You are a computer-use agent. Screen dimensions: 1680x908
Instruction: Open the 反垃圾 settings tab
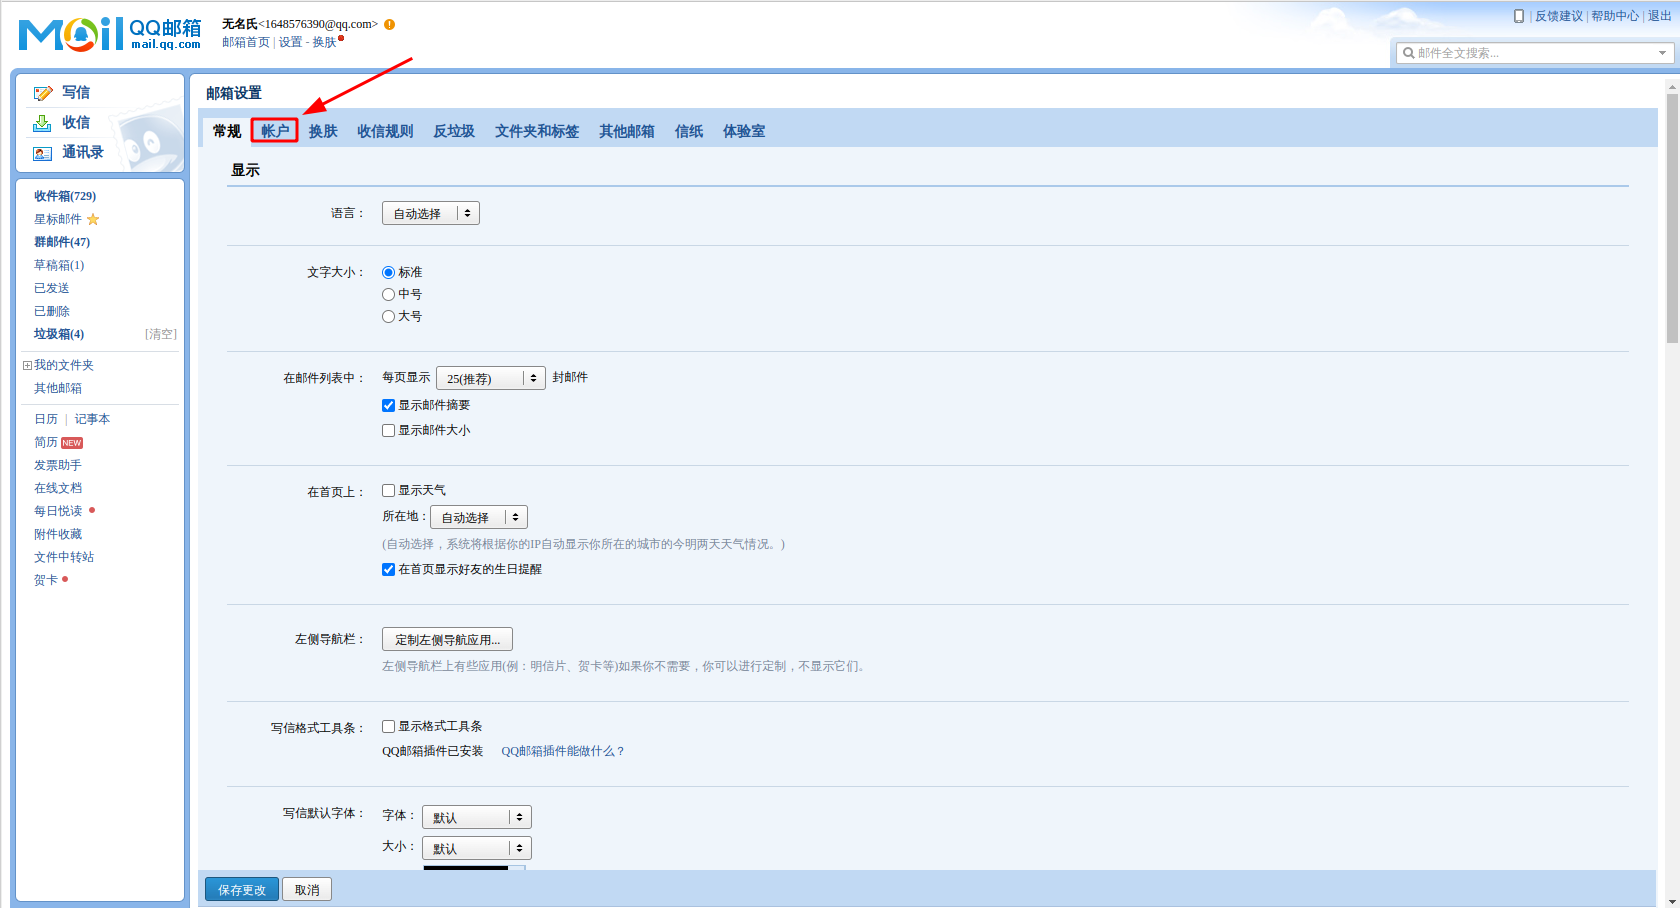pyautogui.click(x=454, y=130)
